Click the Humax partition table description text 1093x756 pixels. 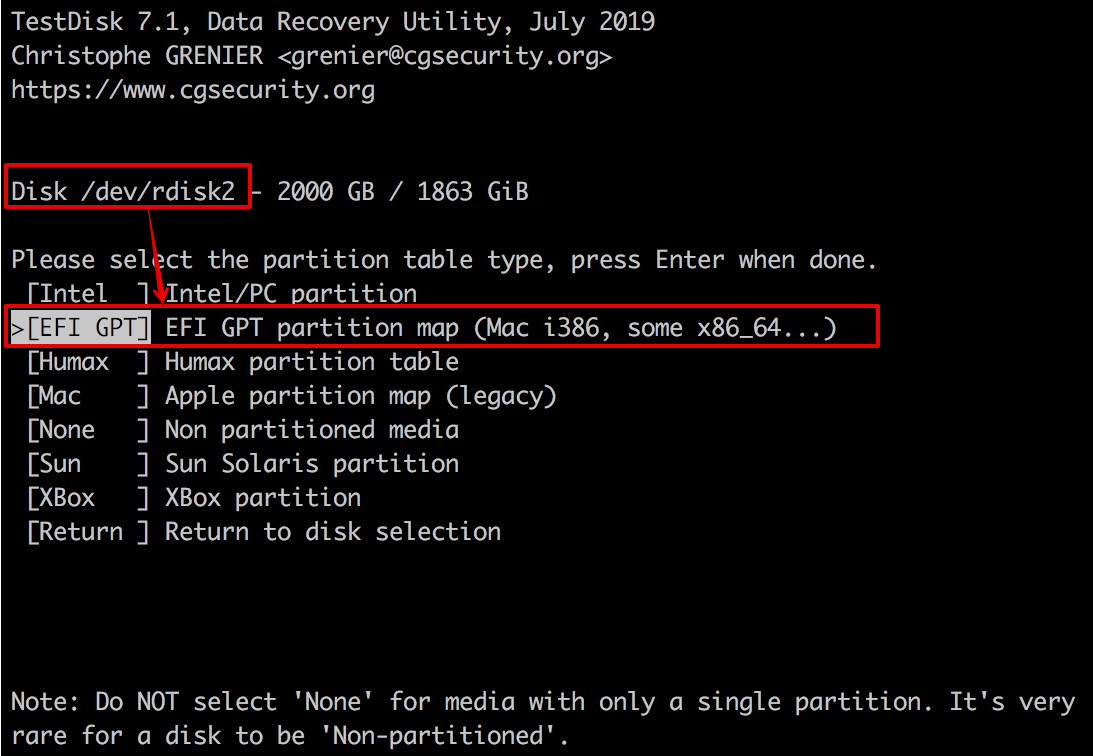312,362
